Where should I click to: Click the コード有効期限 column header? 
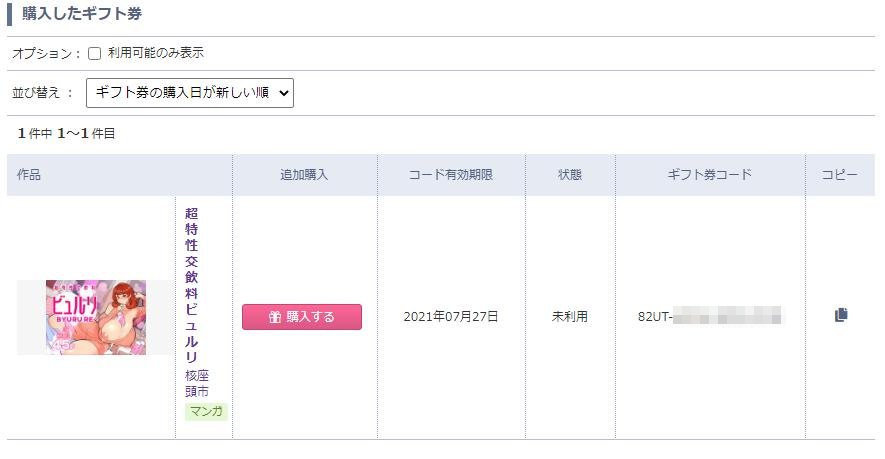tap(451, 174)
